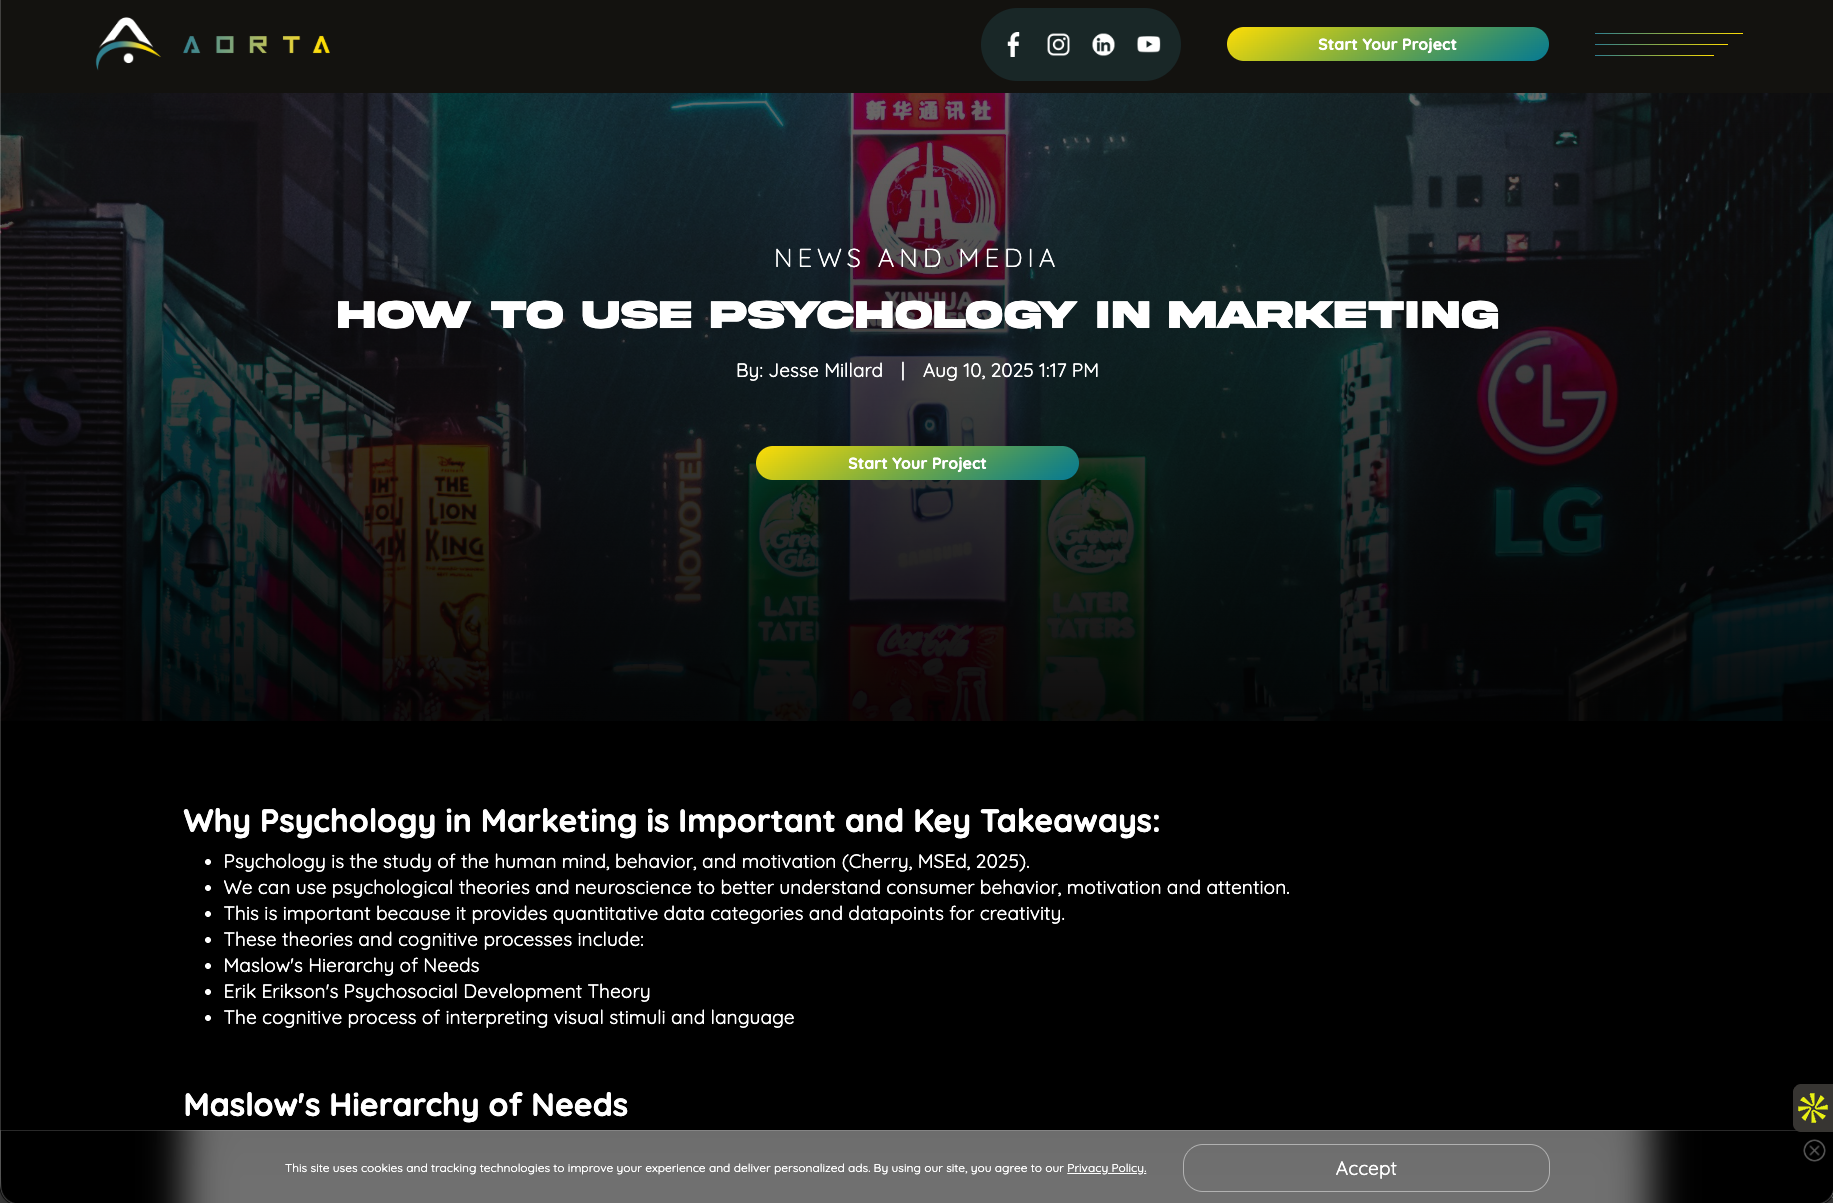Viewport: 1833px width, 1203px height.
Task: Click 'These theories and cognitive processes include'
Action: point(434,939)
